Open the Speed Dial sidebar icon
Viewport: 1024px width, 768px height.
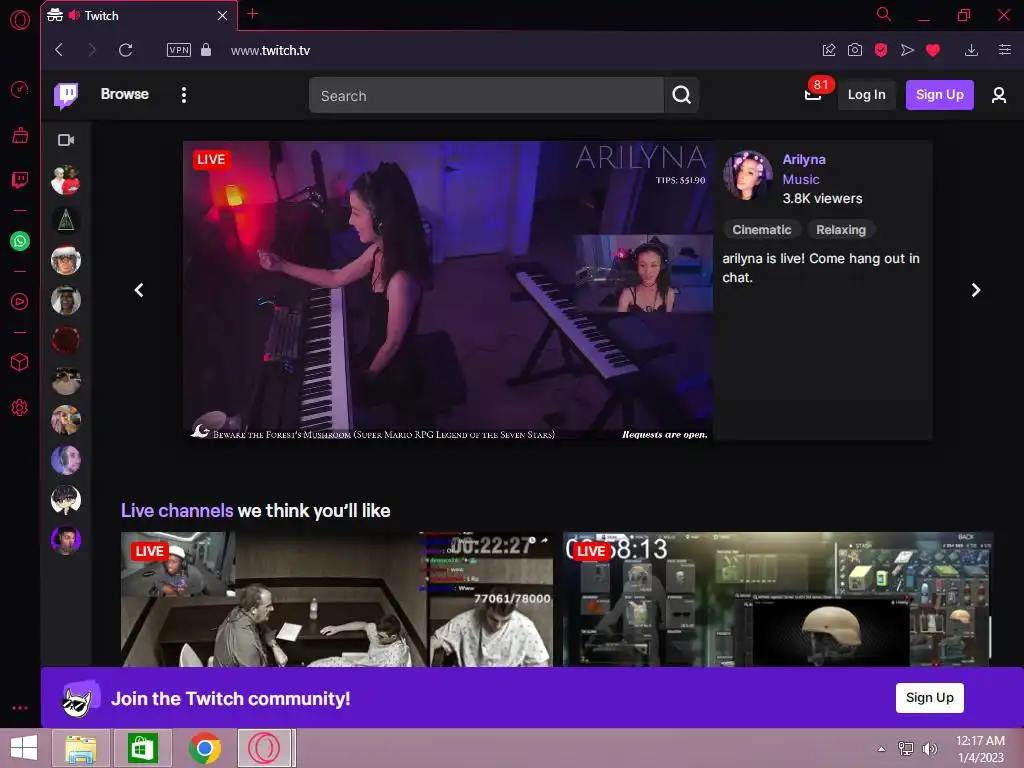point(20,89)
